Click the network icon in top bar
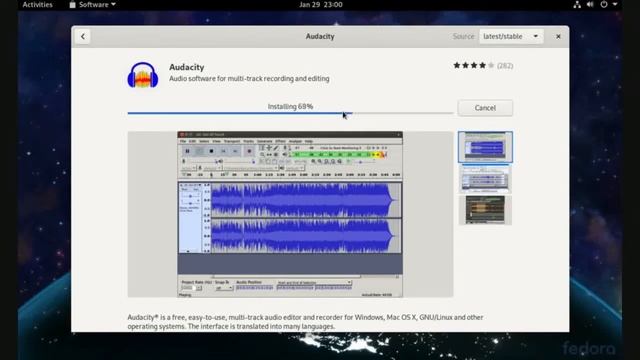Viewport: 640px width, 360px height. (x=577, y=4)
